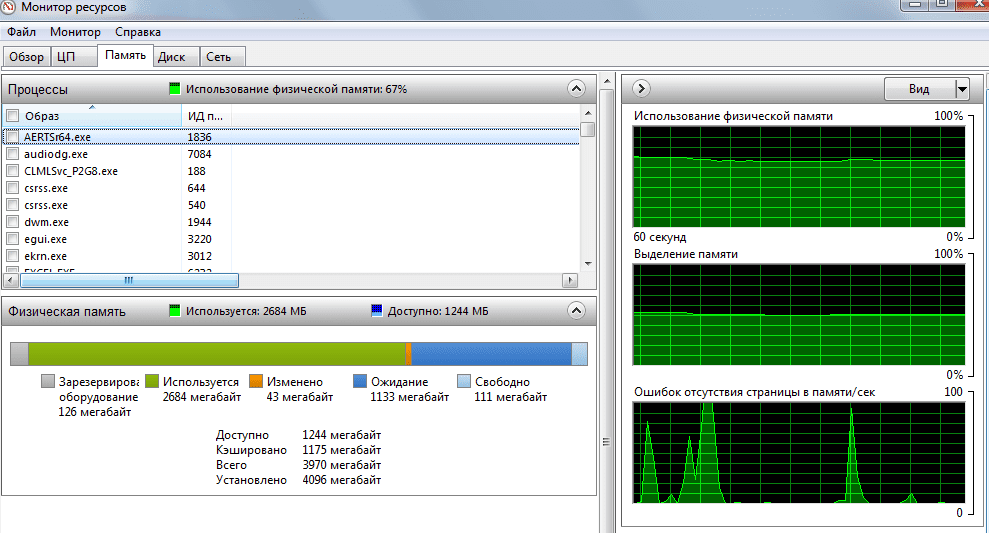Screen dimensions: 989x533
Task: Enable checkbox next to dwm.exe
Action: pyautogui.click(x=12, y=222)
